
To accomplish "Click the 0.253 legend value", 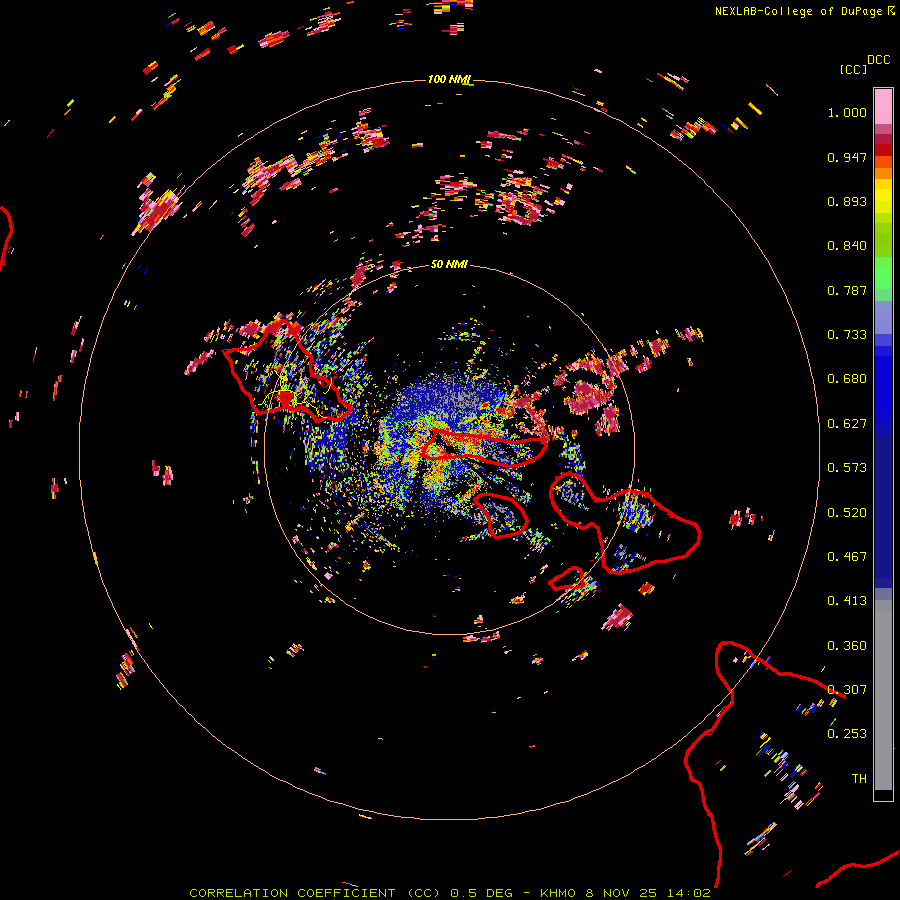I will tap(847, 734).
